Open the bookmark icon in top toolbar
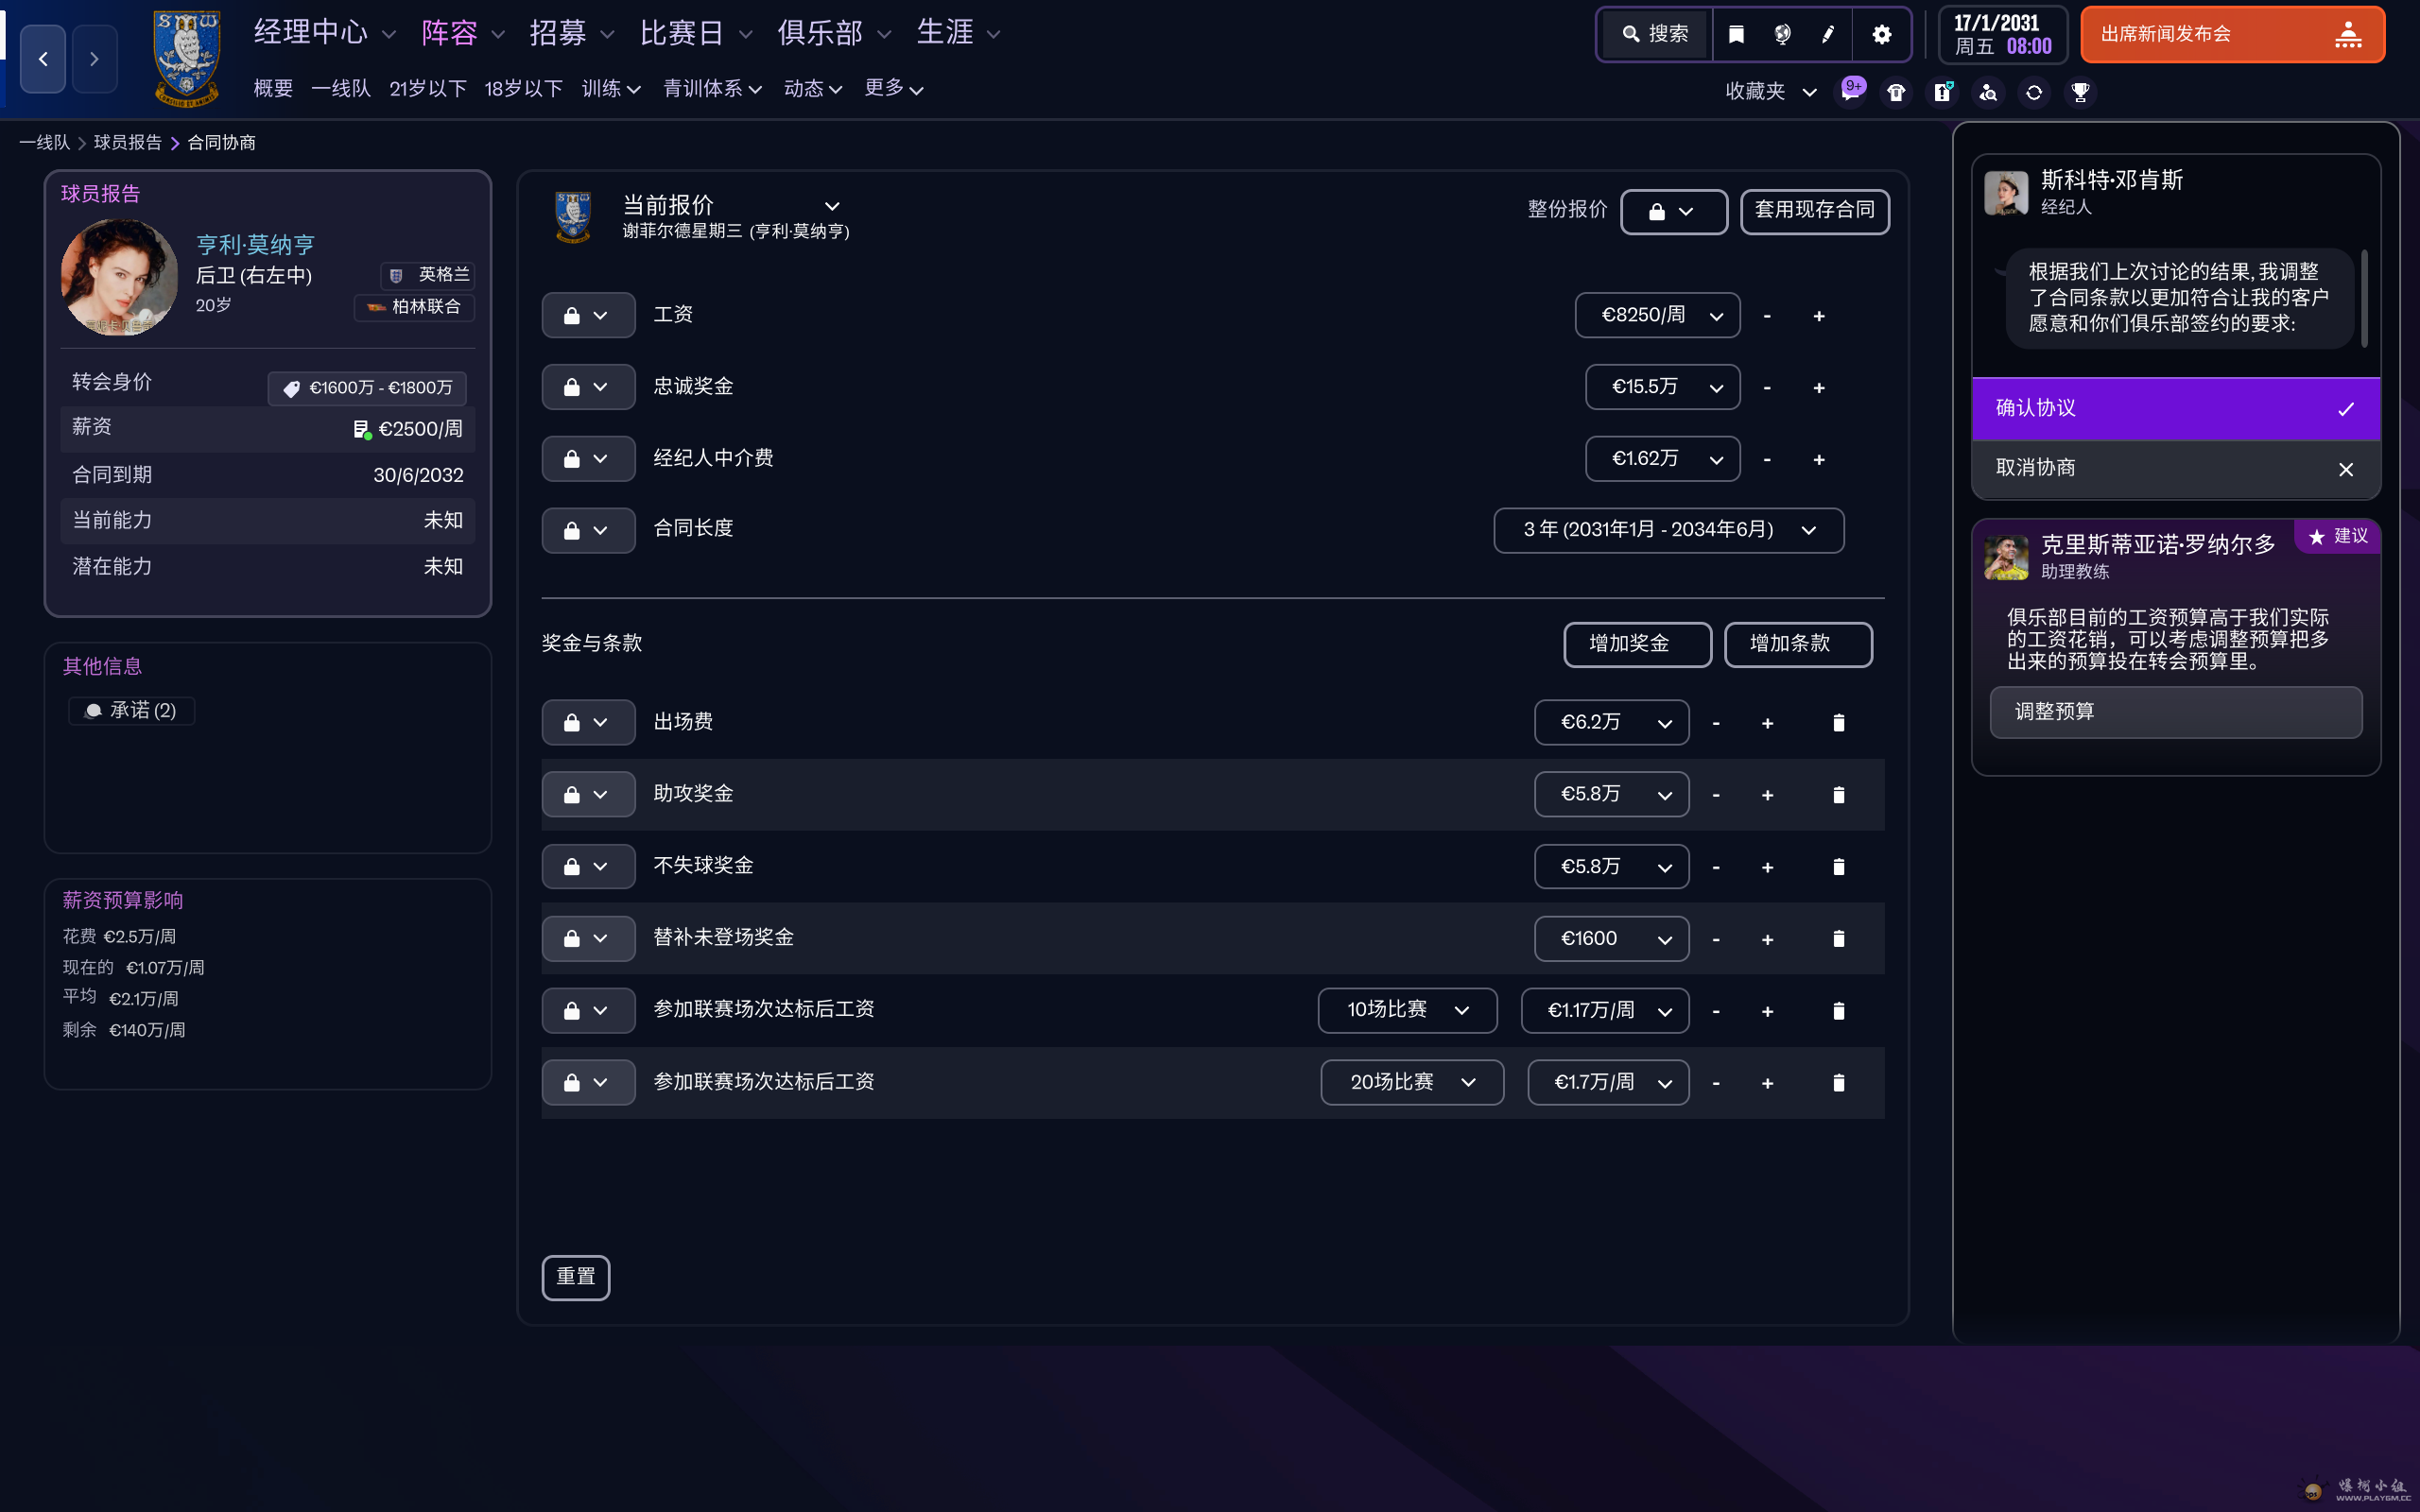This screenshot has width=2420, height=1512. coord(1736,34)
